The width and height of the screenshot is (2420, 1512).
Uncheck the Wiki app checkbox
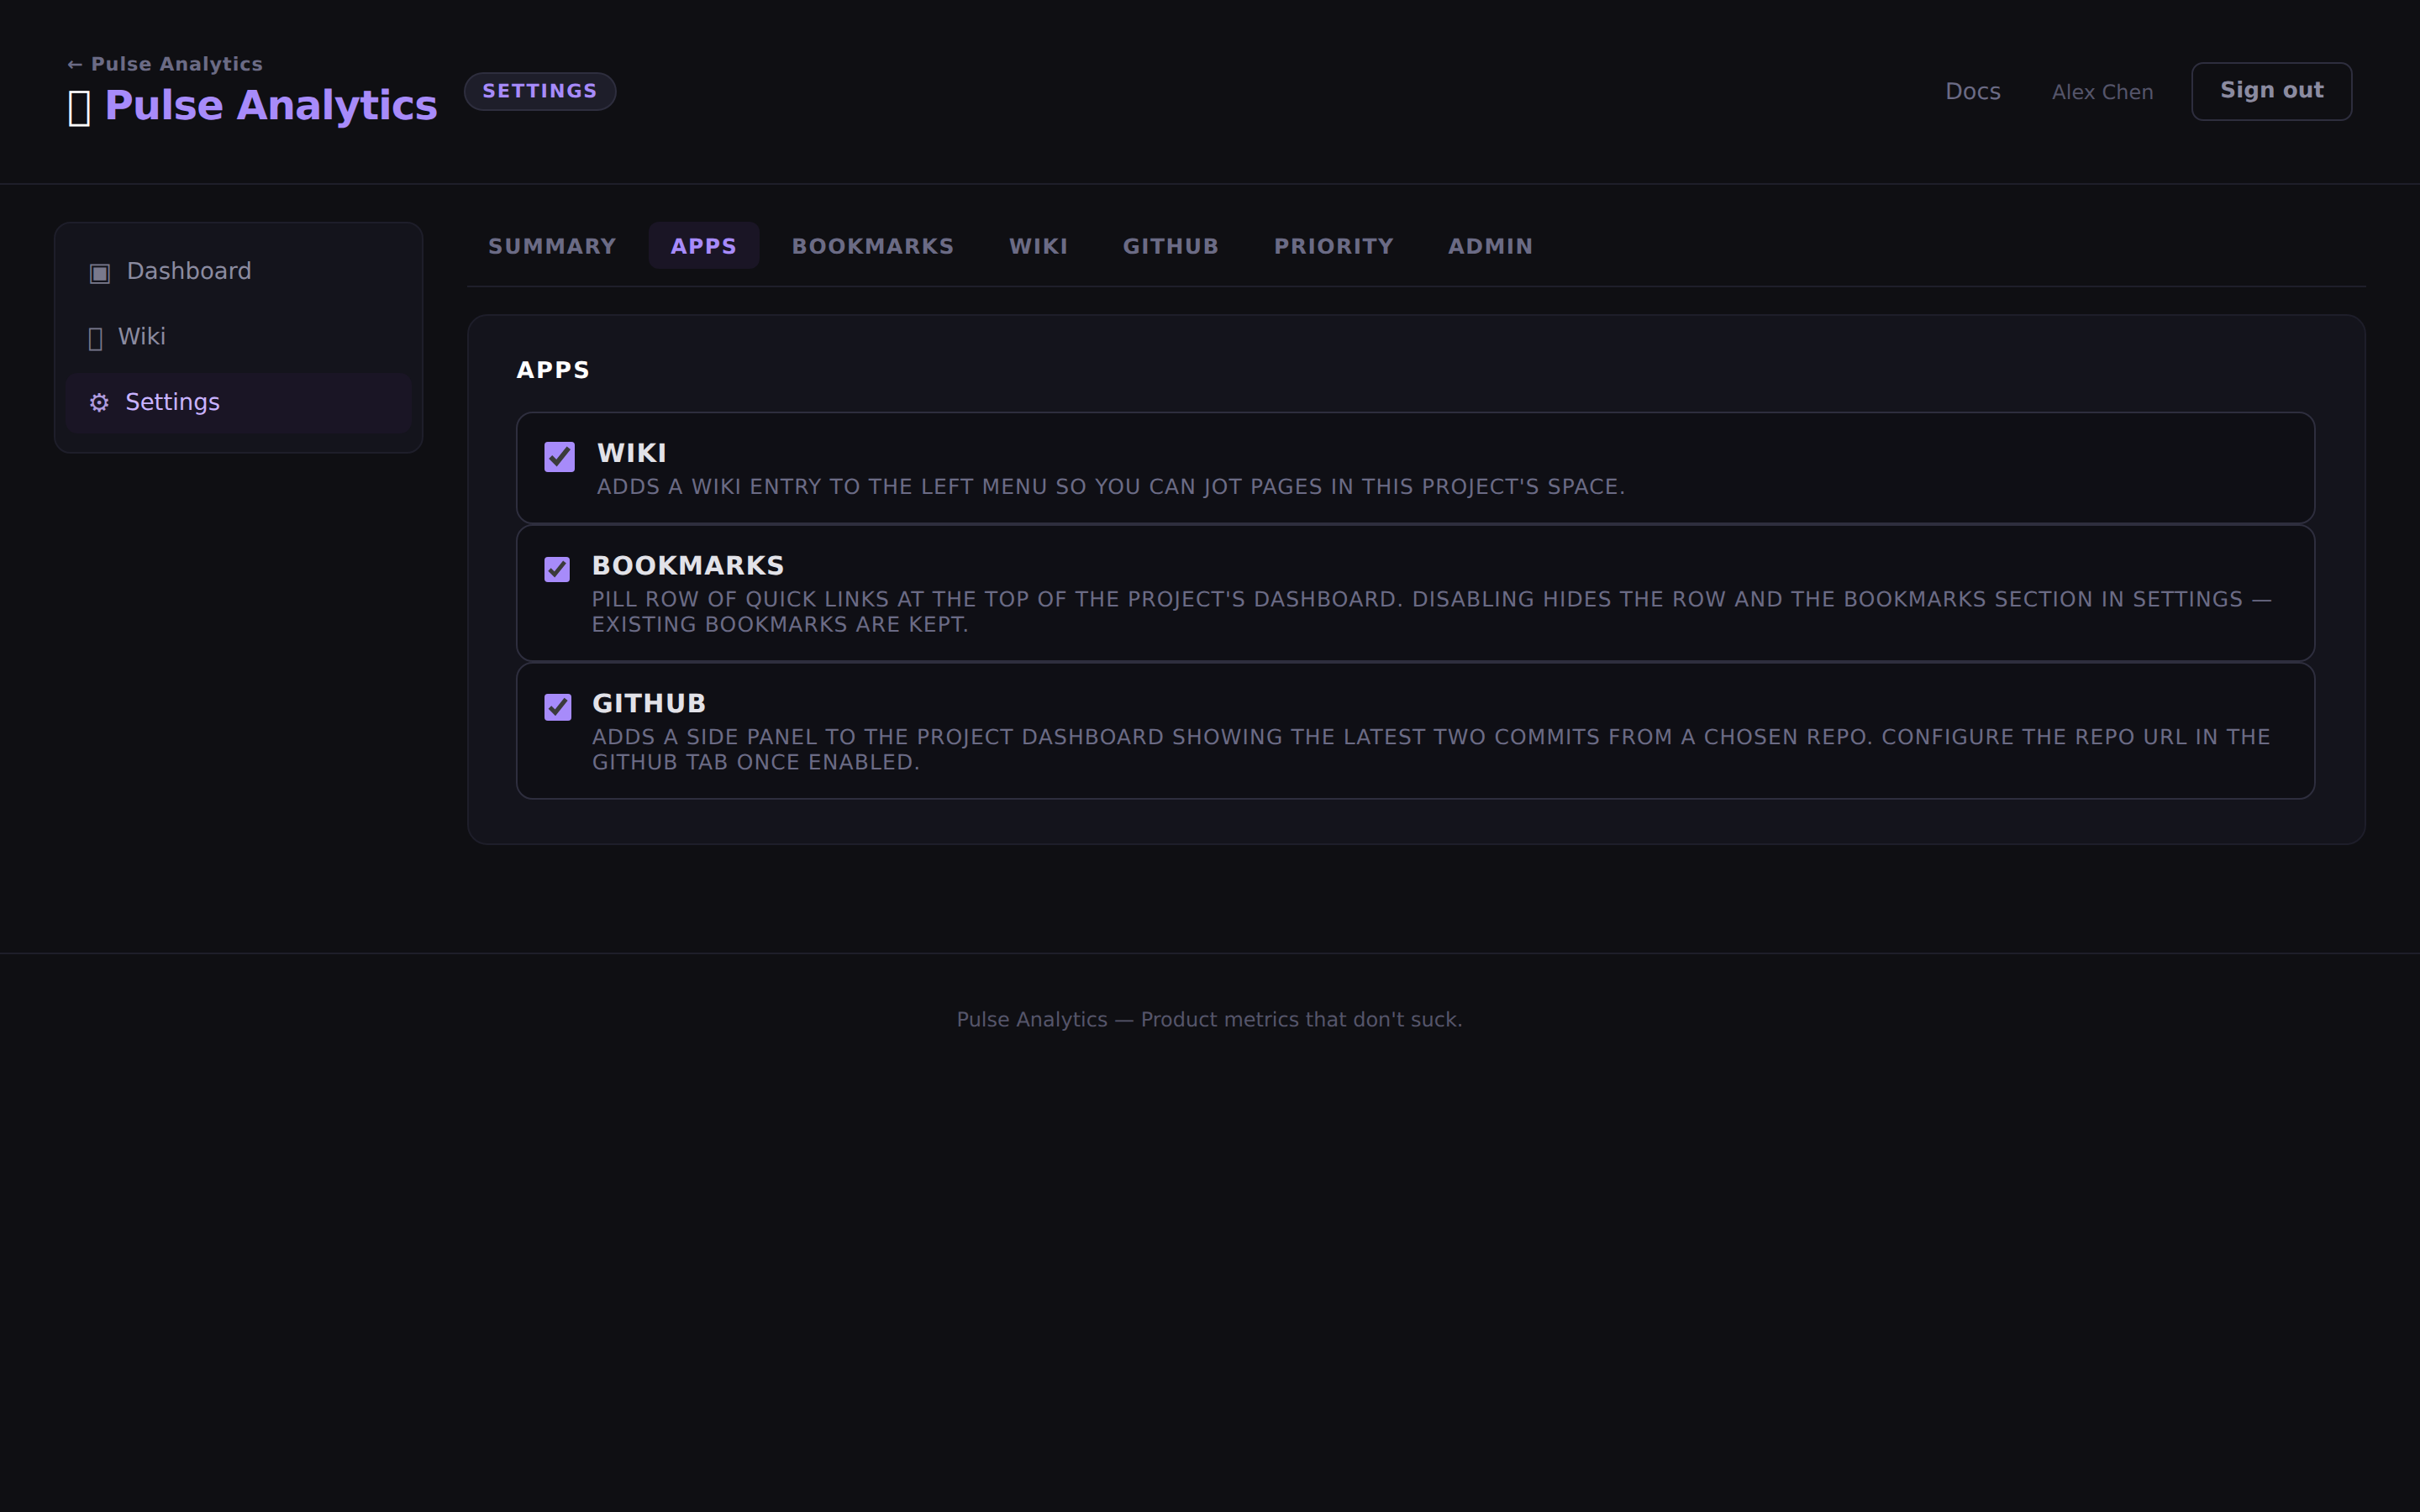(x=559, y=457)
